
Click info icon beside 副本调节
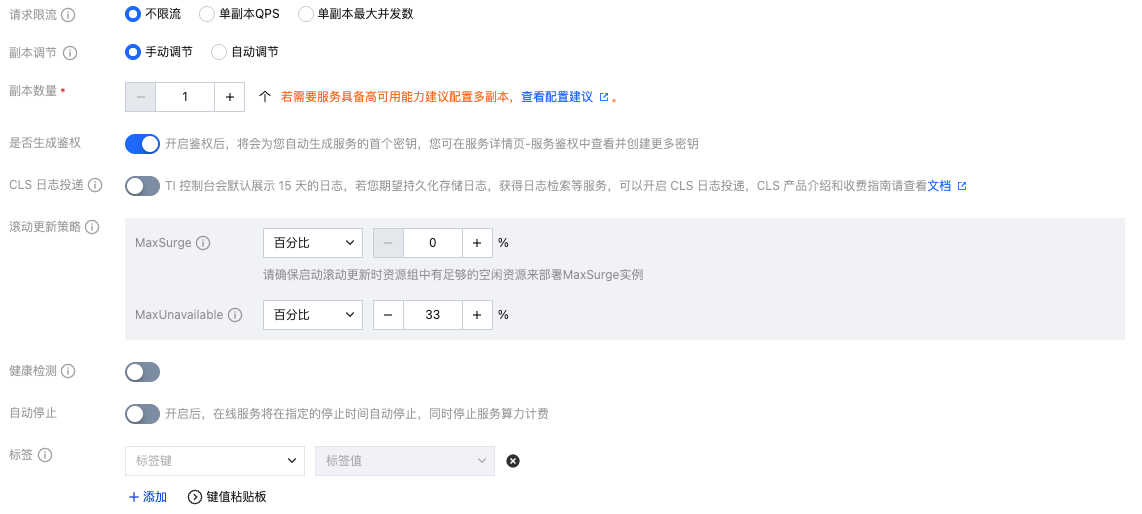click(x=70, y=52)
